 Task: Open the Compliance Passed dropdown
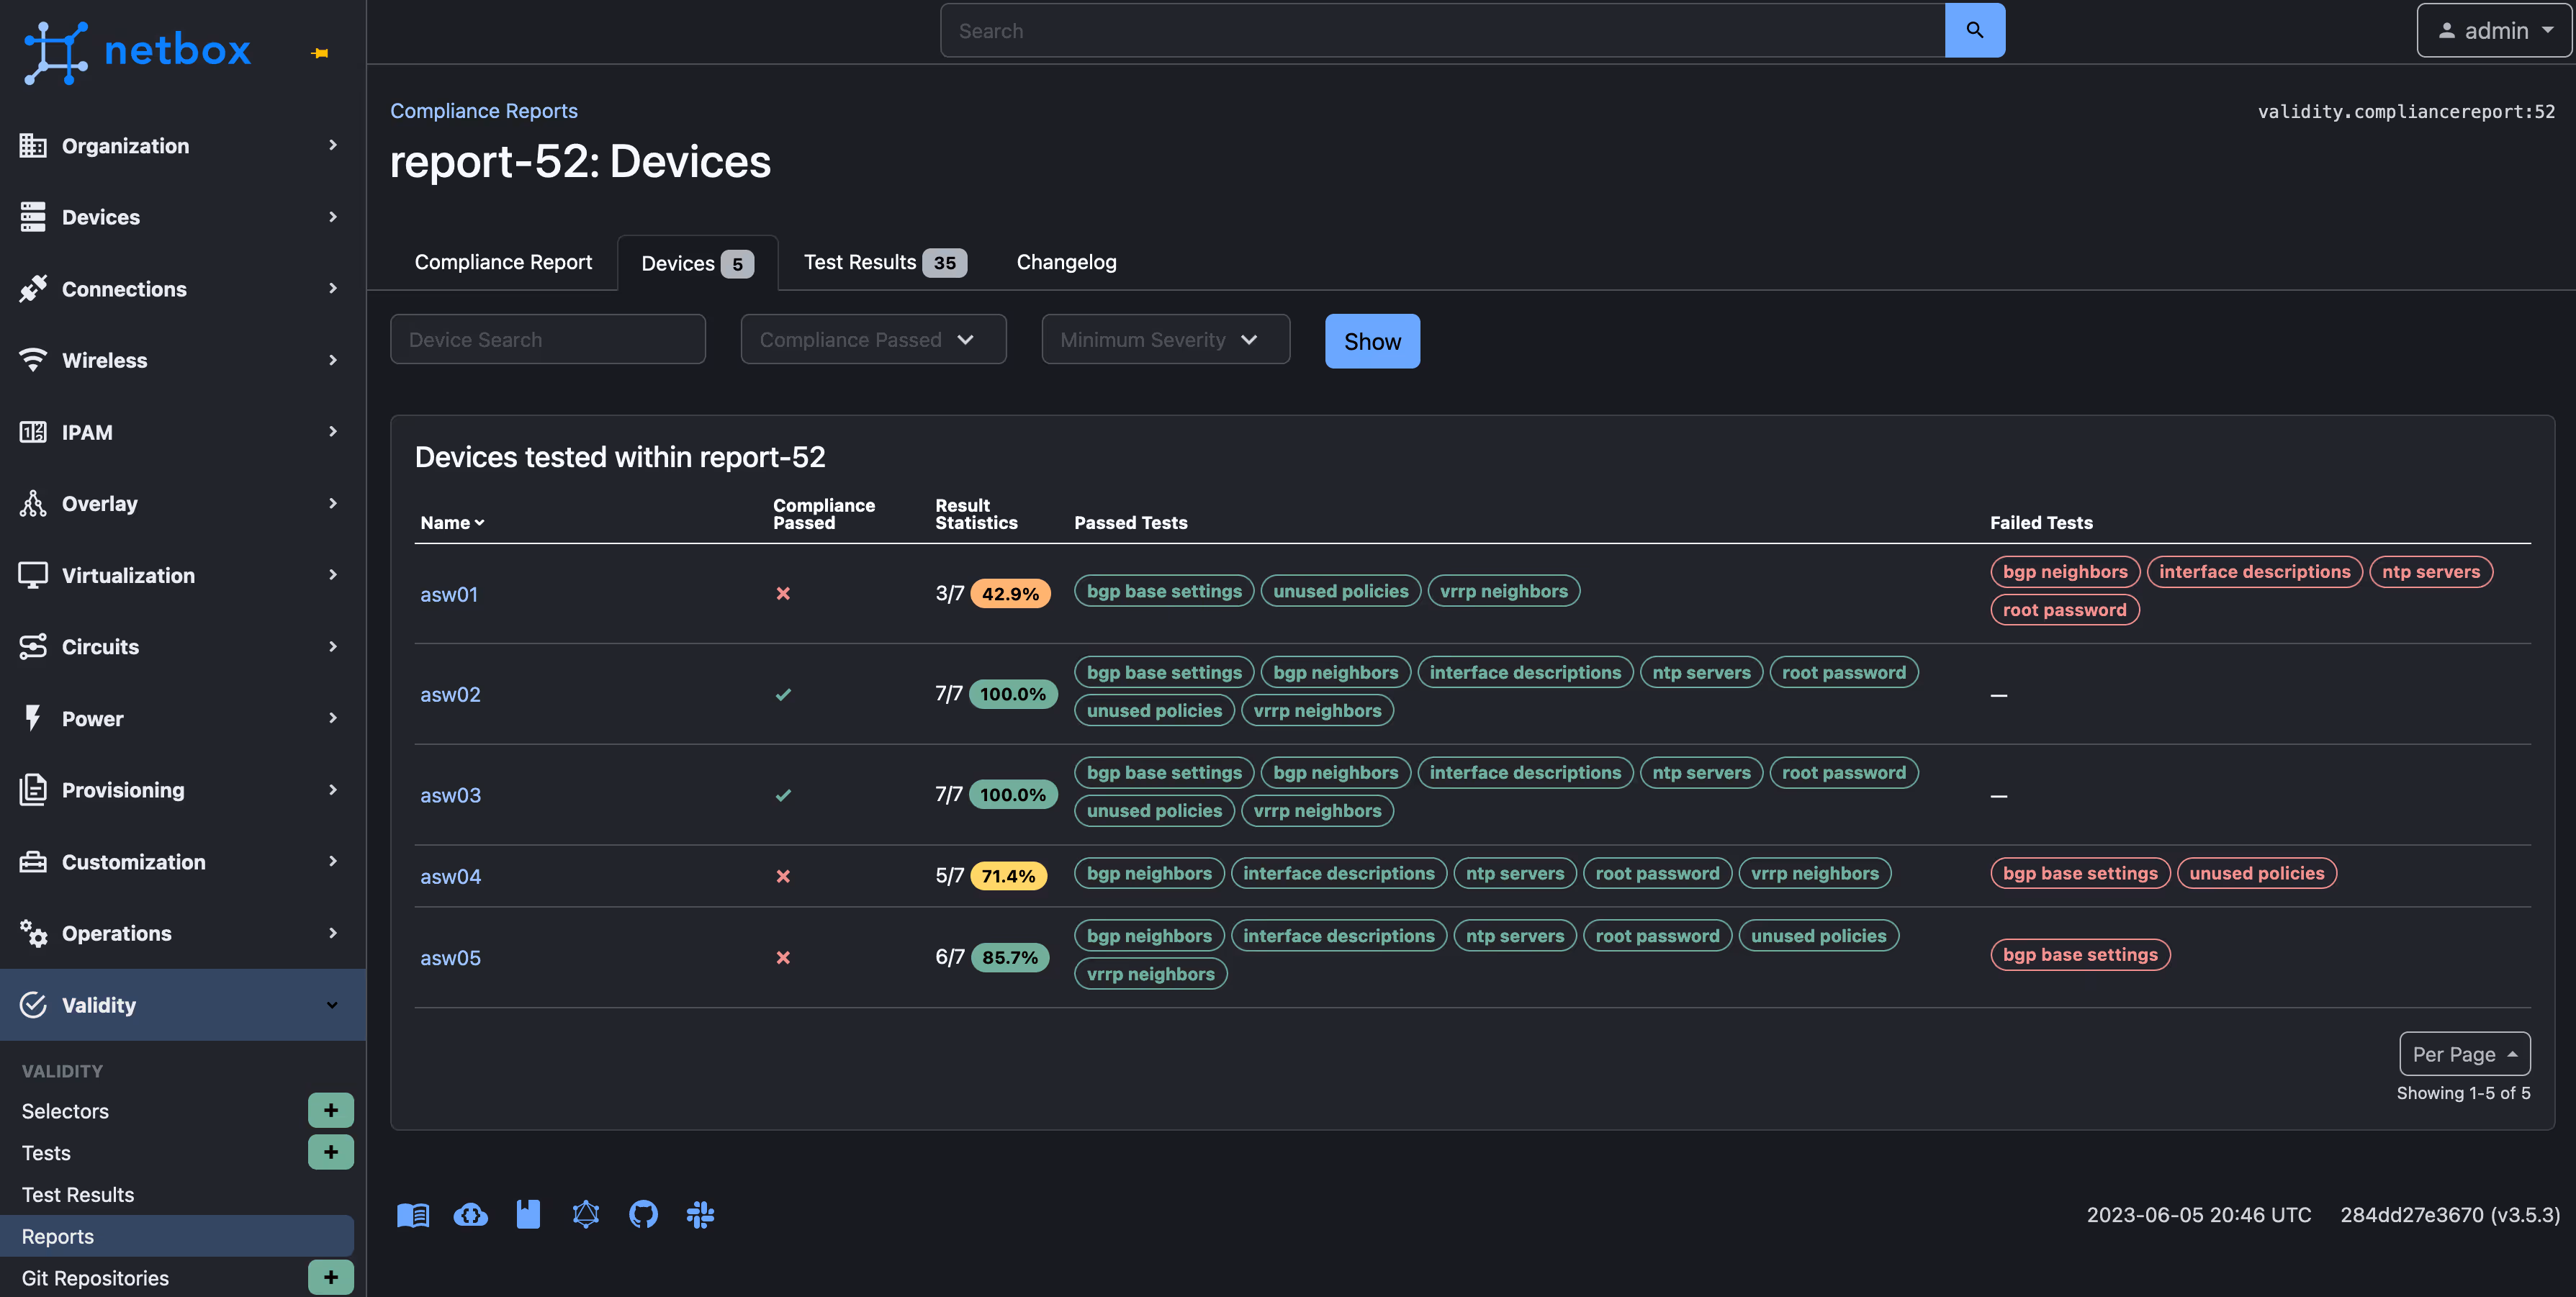pyautogui.click(x=872, y=339)
